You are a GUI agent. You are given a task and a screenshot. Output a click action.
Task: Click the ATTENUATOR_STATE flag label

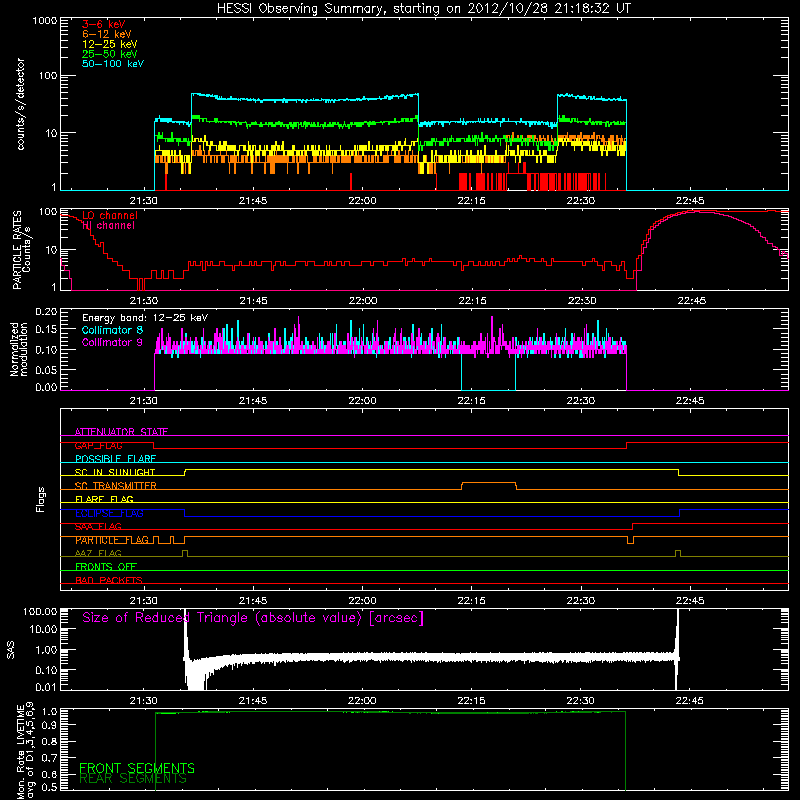point(121,432)
